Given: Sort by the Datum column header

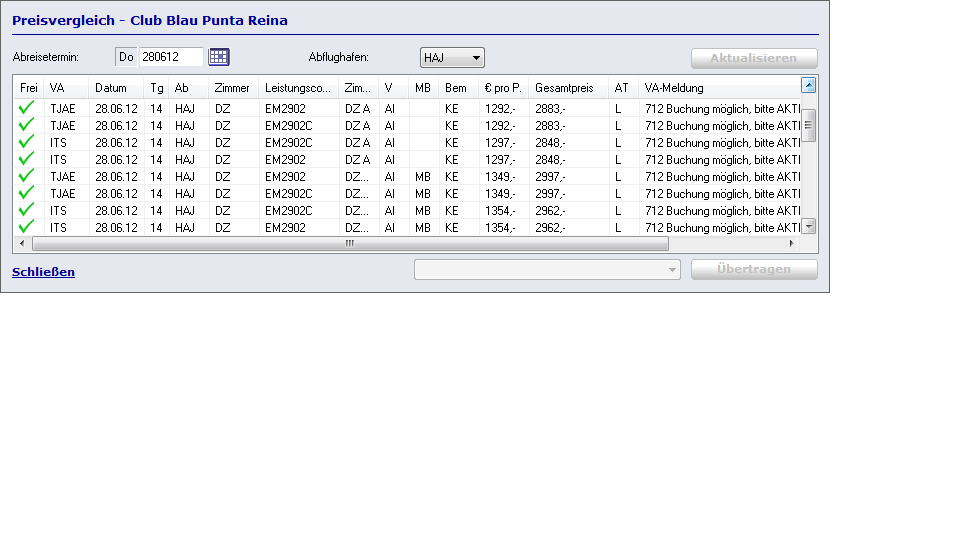Looking at the screenshot, I should [x=116, y=88].
